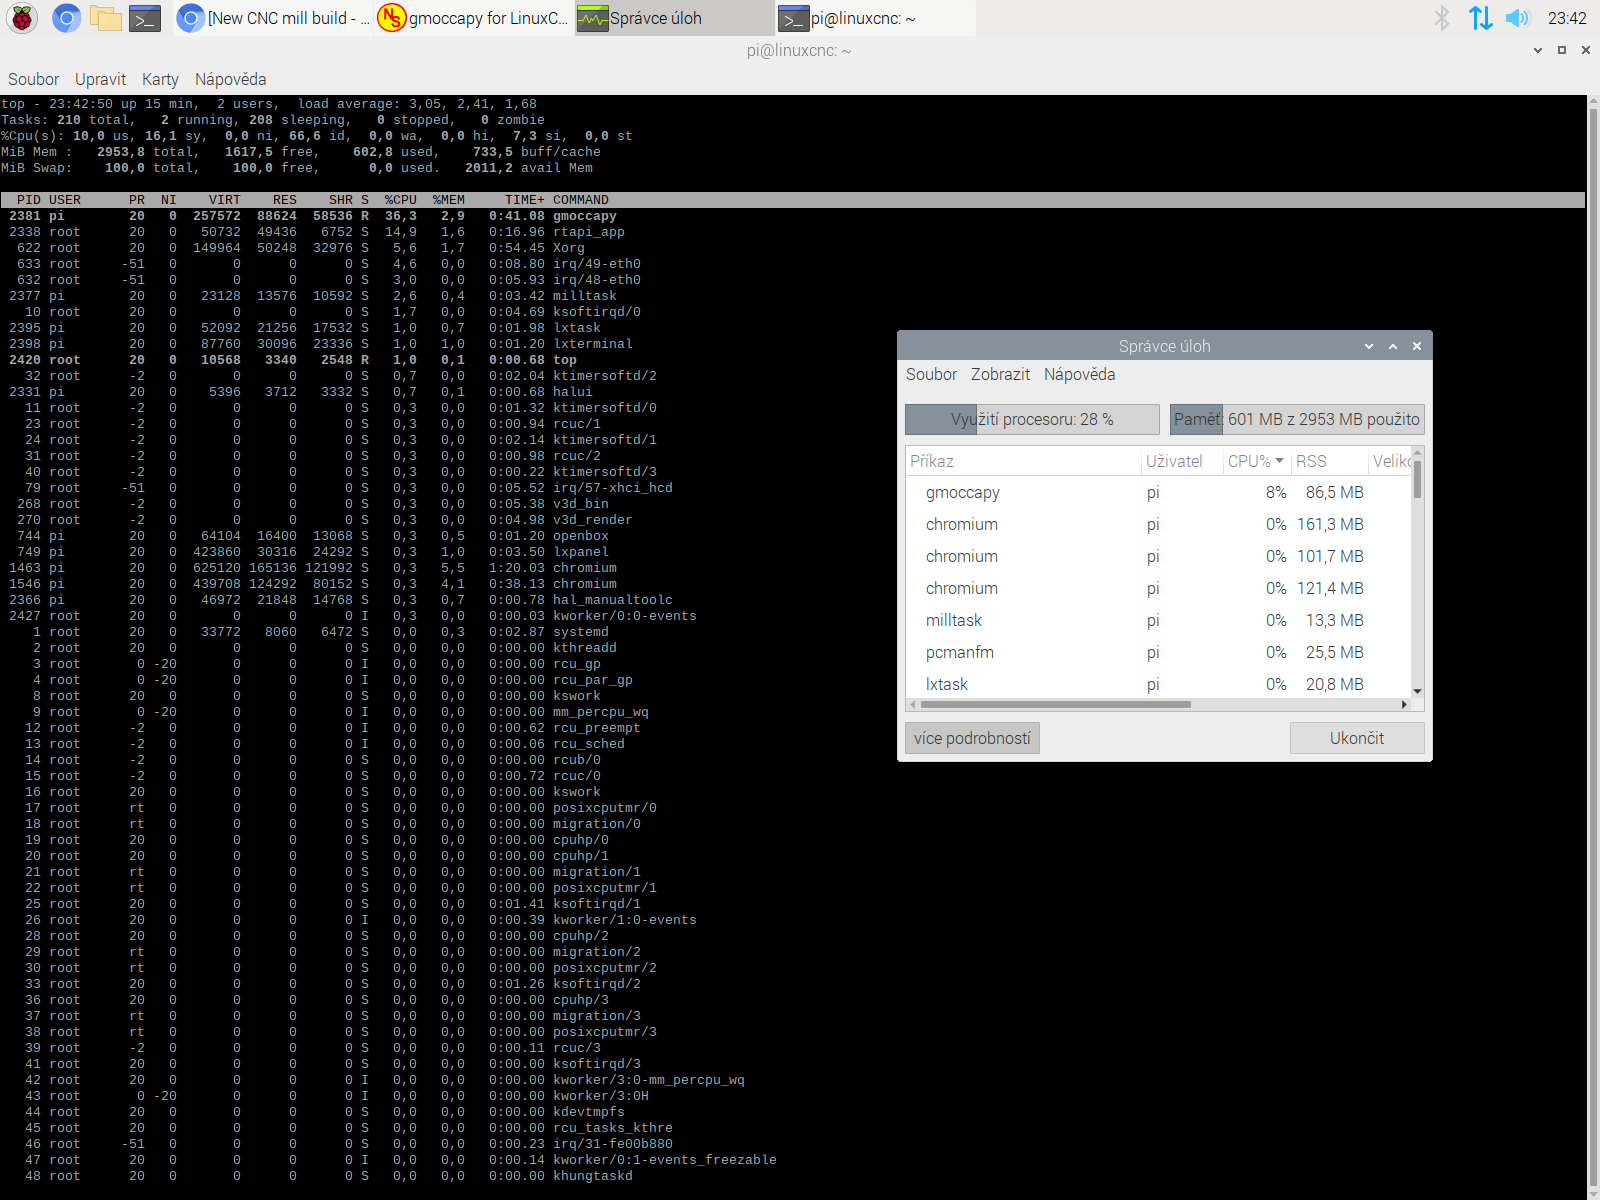1600x1200 pixels.
Task: Roll down the Správce úloh window menu arrow
Action: (x=1369, y=346)
